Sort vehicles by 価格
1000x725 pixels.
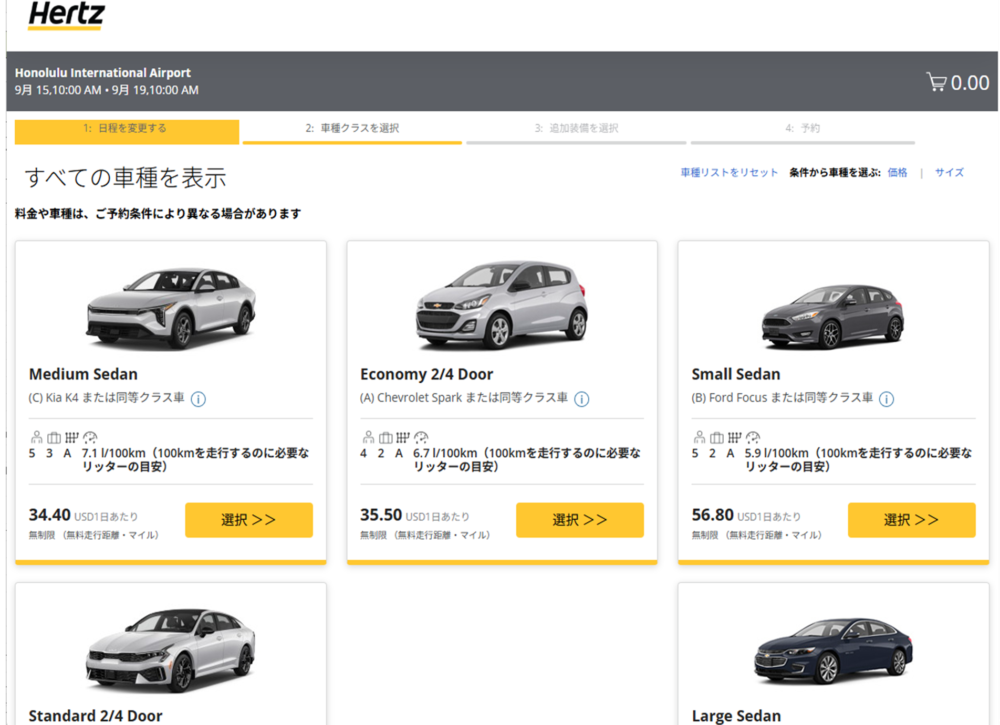[x=897, y=172]
